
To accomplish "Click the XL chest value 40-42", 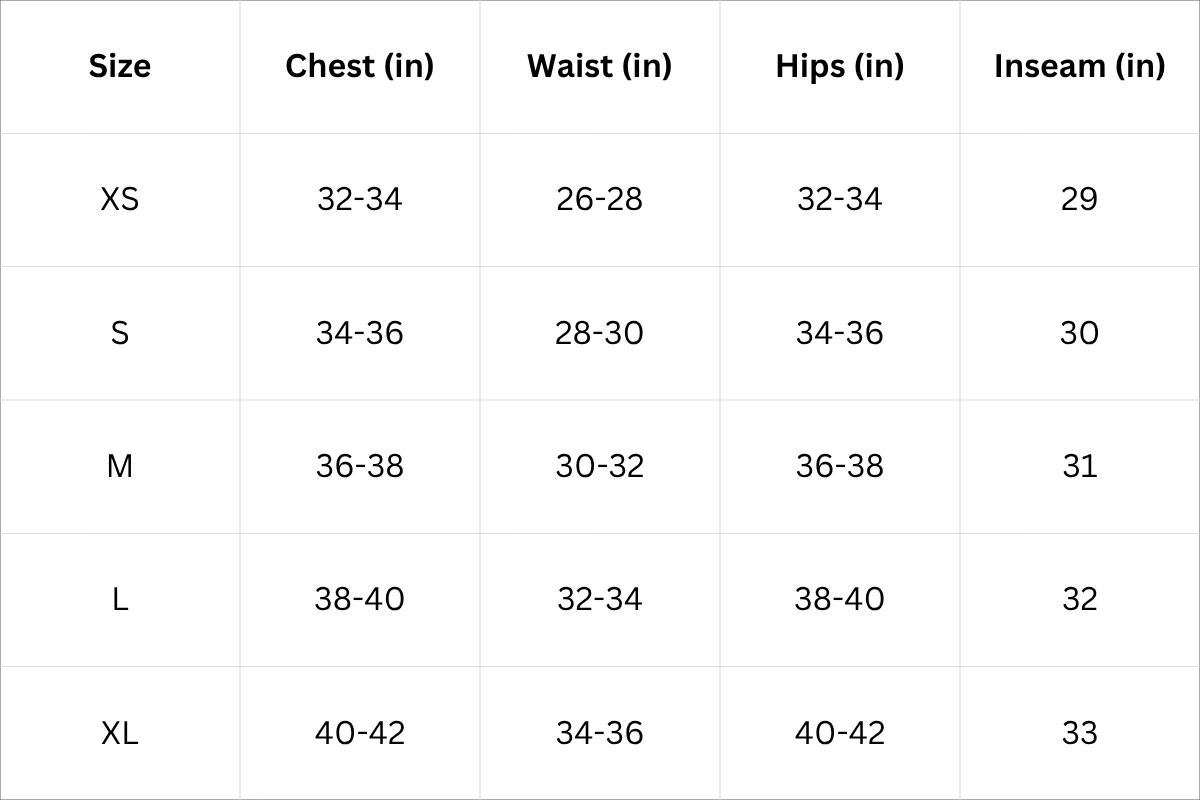I will (360, 733).
